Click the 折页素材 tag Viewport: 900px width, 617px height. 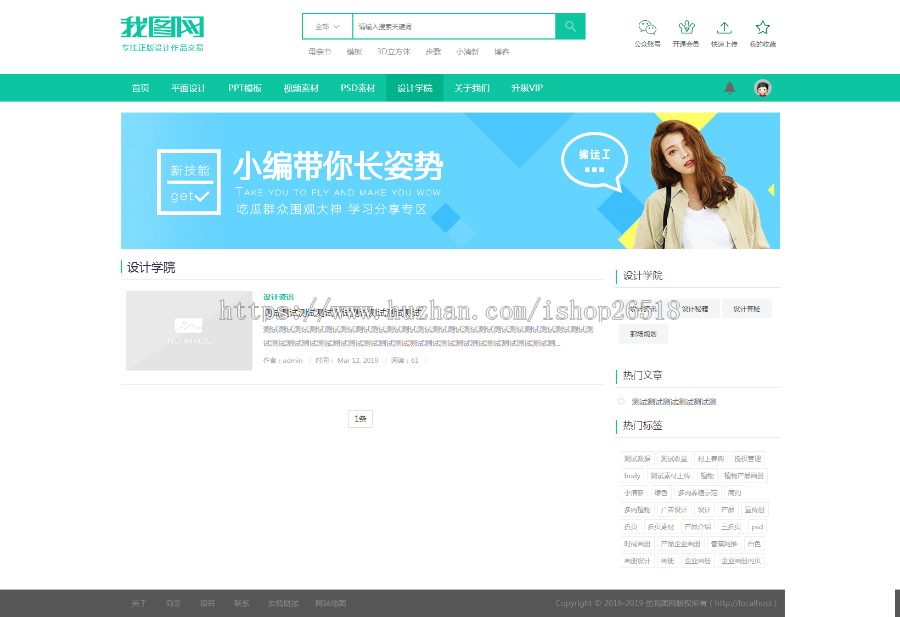pos(660,527)
